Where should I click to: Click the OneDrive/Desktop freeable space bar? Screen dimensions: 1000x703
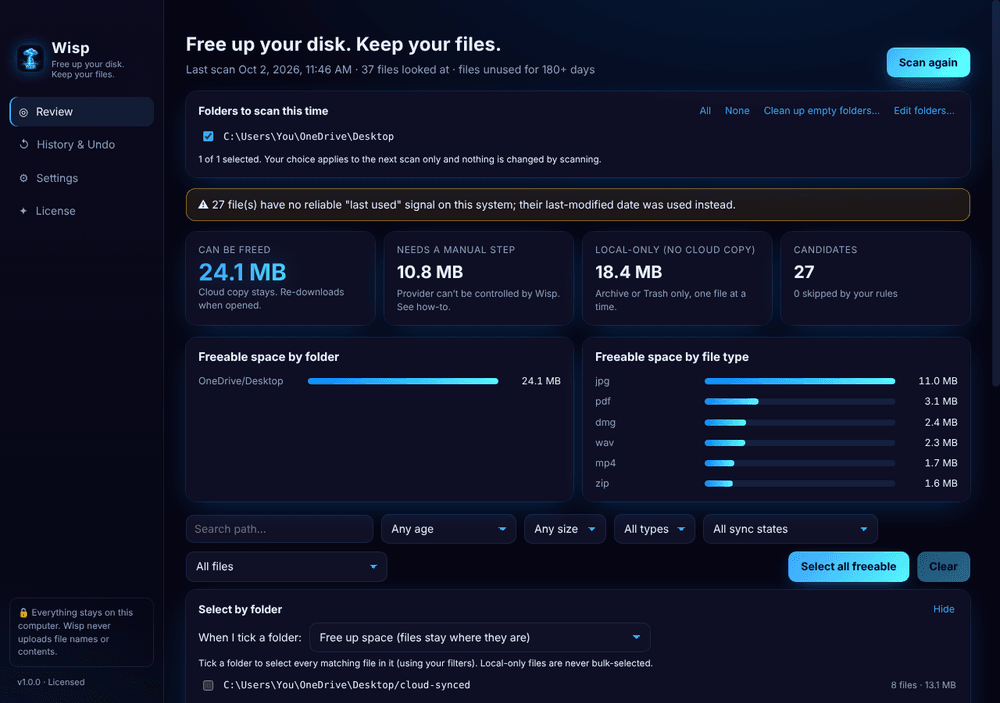click(403, 381)
